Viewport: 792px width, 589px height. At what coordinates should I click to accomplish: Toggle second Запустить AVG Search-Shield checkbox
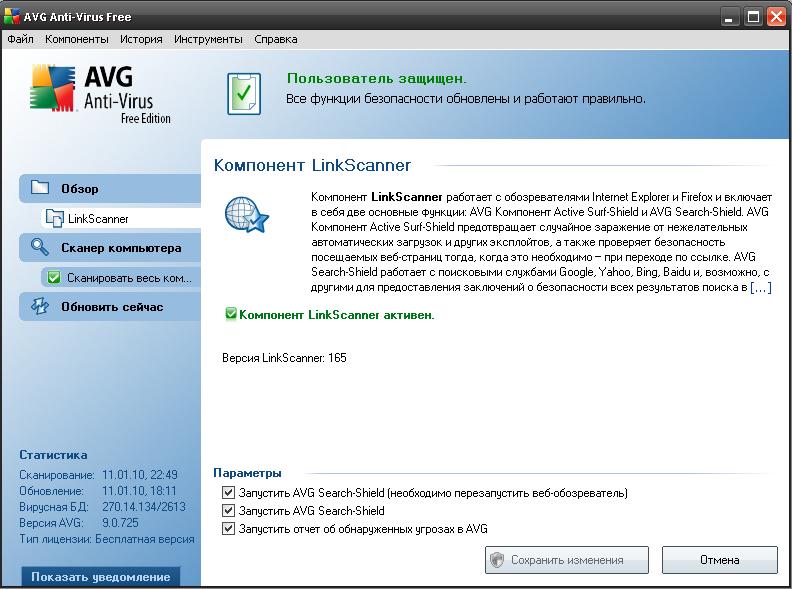[x=228, y=511]
